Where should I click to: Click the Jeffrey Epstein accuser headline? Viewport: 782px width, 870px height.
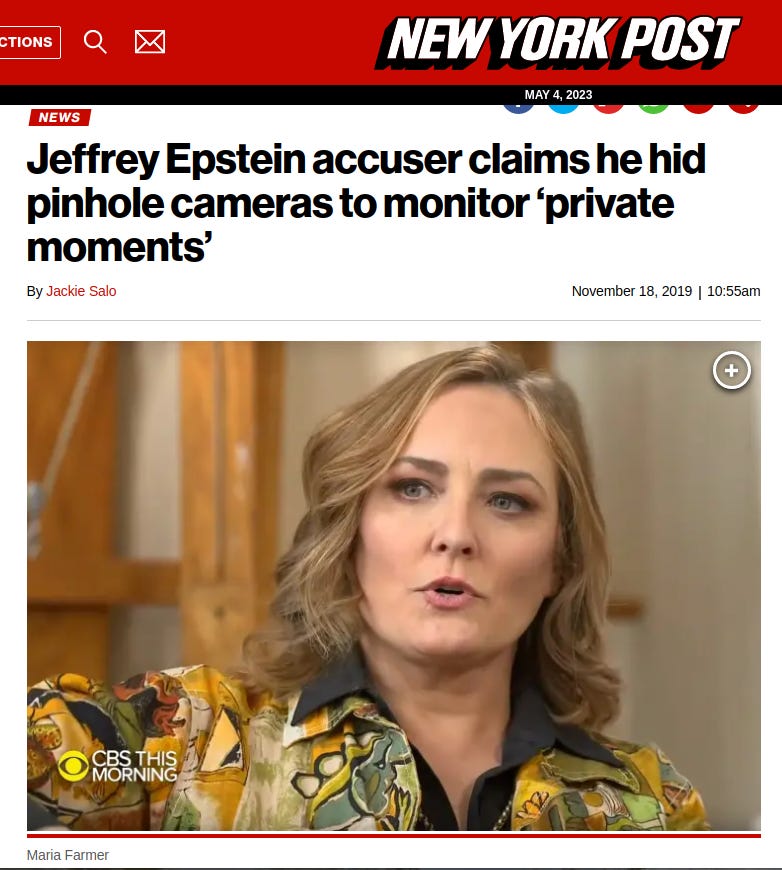tap(366, 203)
